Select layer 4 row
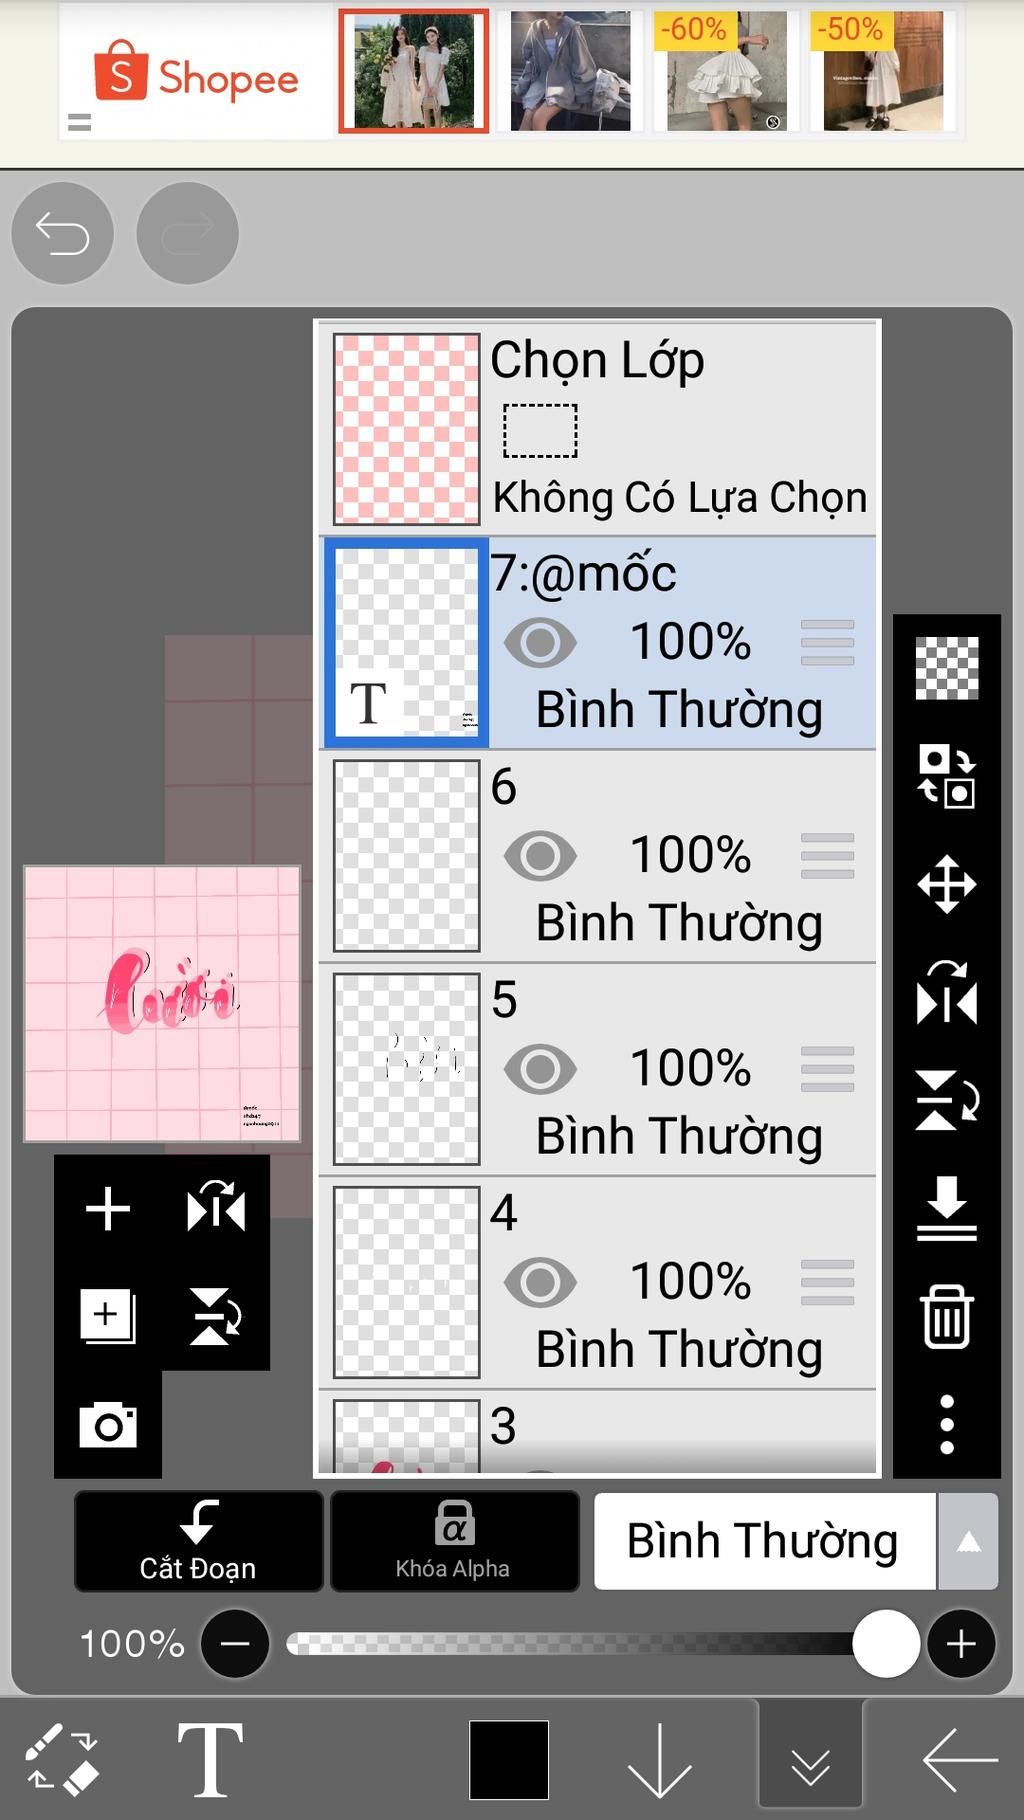1024x1820 pixels. pyautogui.click(x=598, y=1282)
